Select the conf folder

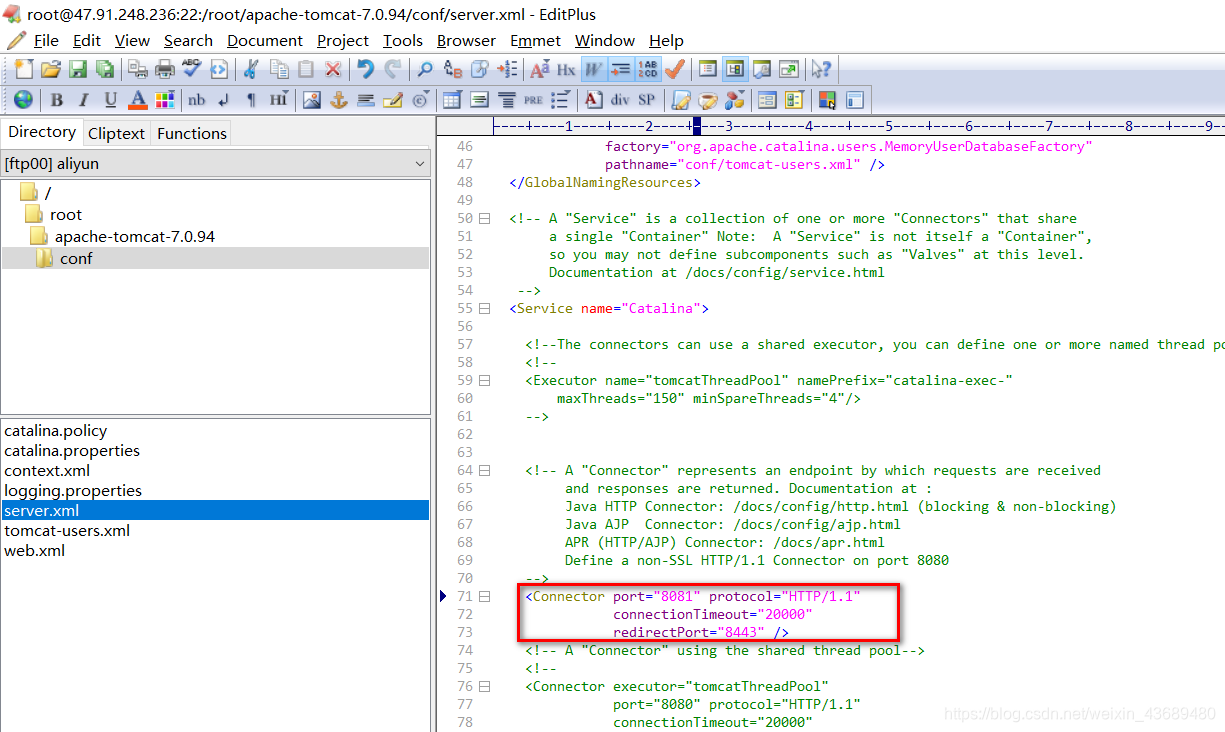pyautogui.click(x=76, y=258)
